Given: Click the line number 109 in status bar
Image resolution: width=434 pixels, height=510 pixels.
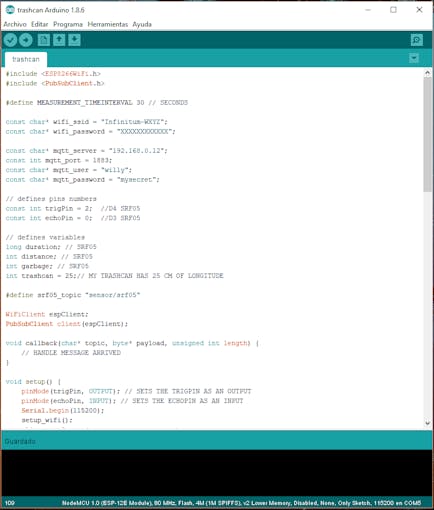Looking at the screenshot, I should [10, 503].
